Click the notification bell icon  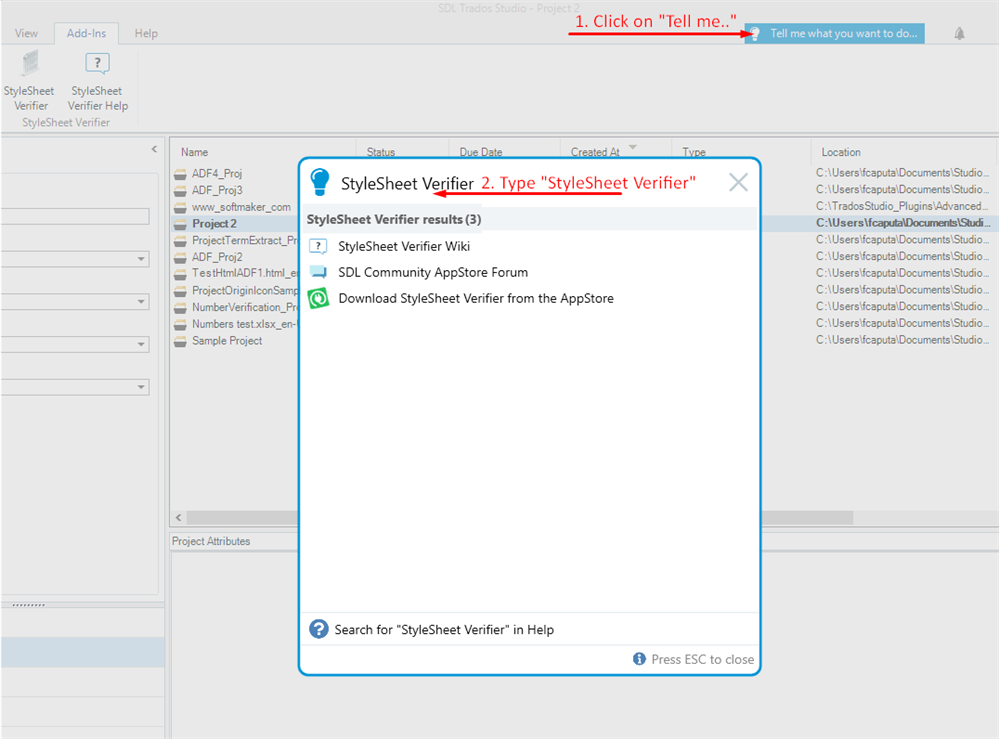click(x=959, y=34)
